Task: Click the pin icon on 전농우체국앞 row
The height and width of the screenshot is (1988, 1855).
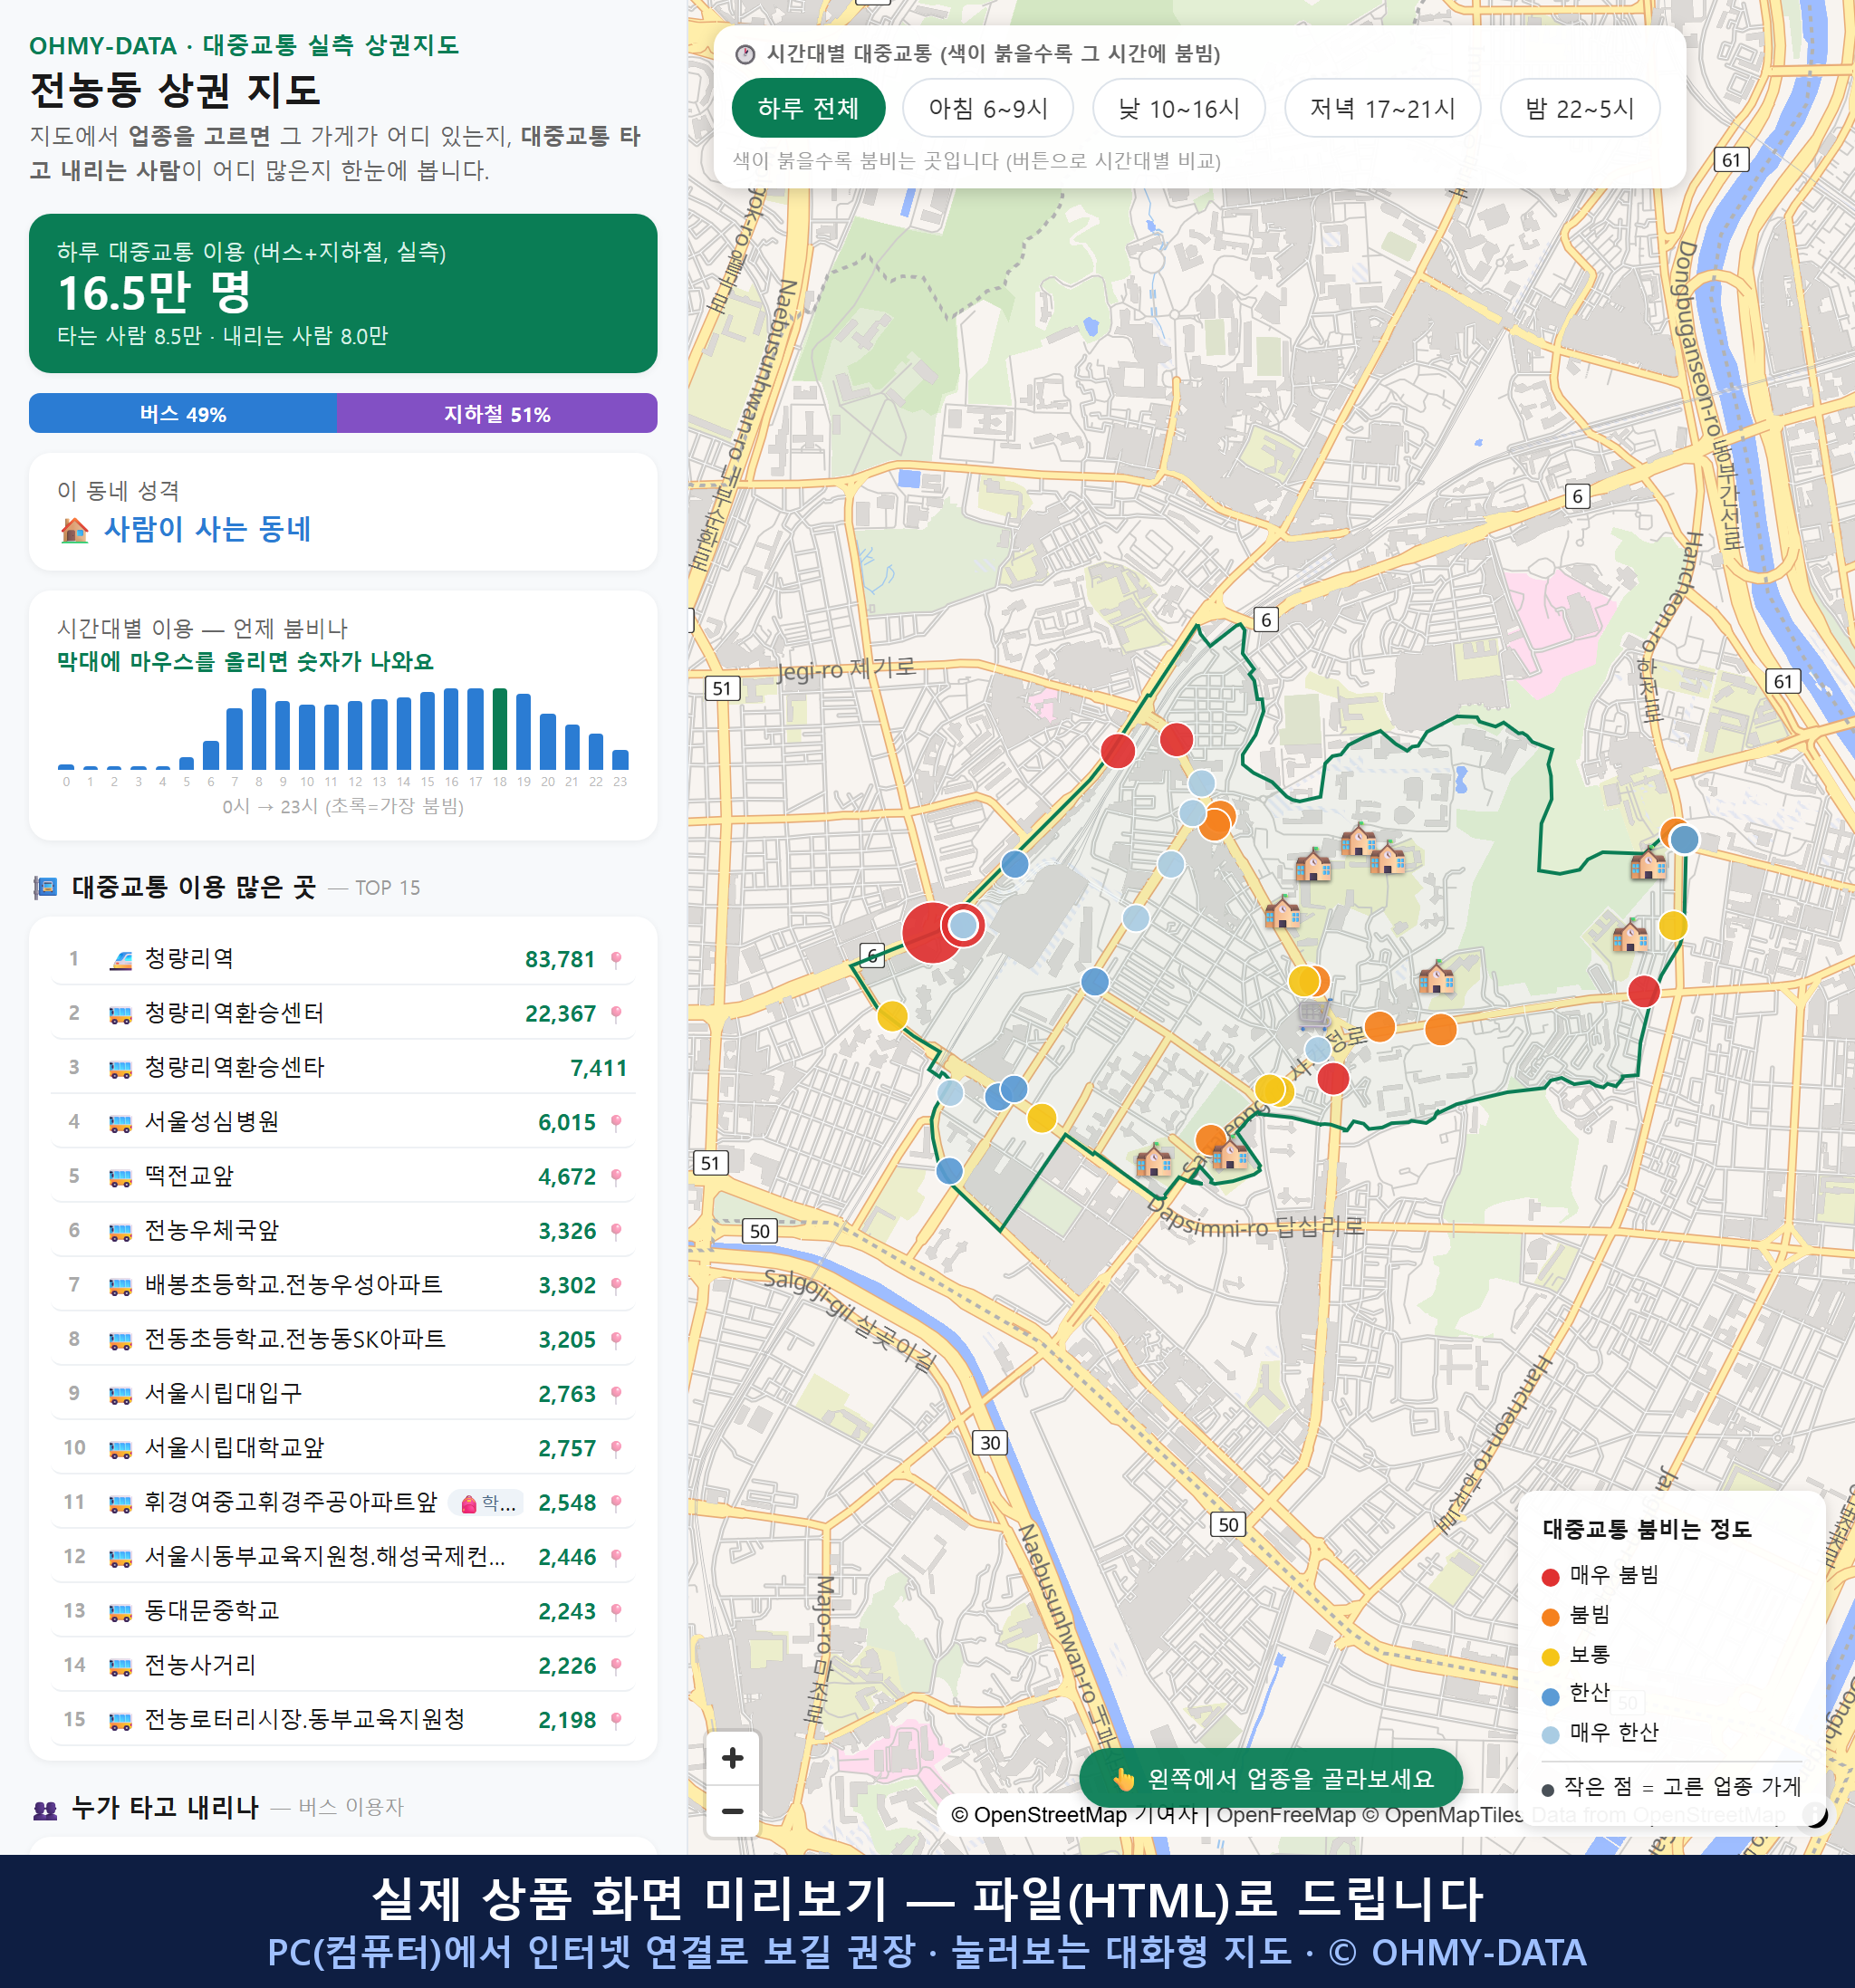Action: tap(616, 1232)
